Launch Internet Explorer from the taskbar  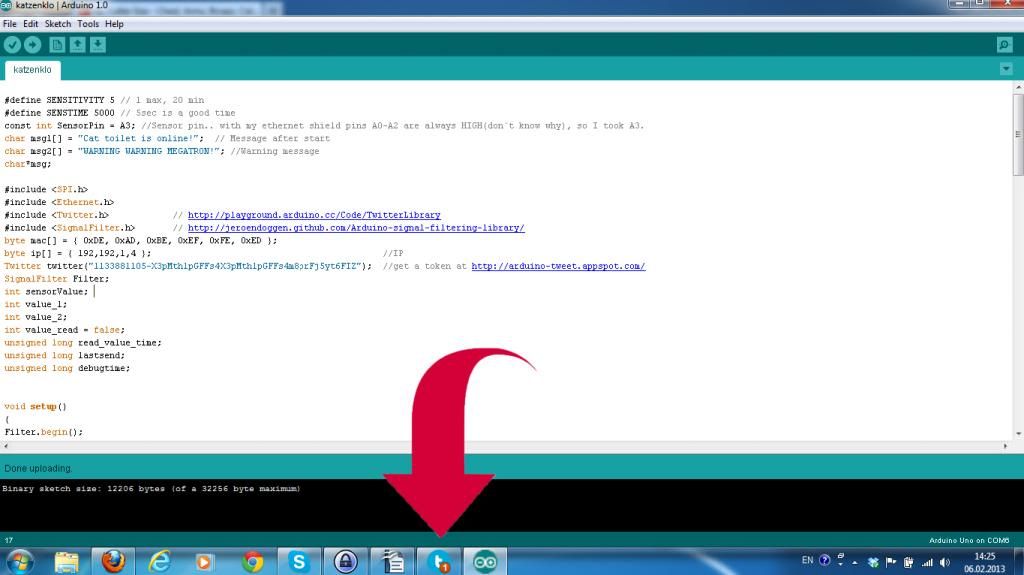(x=159, y=562)
